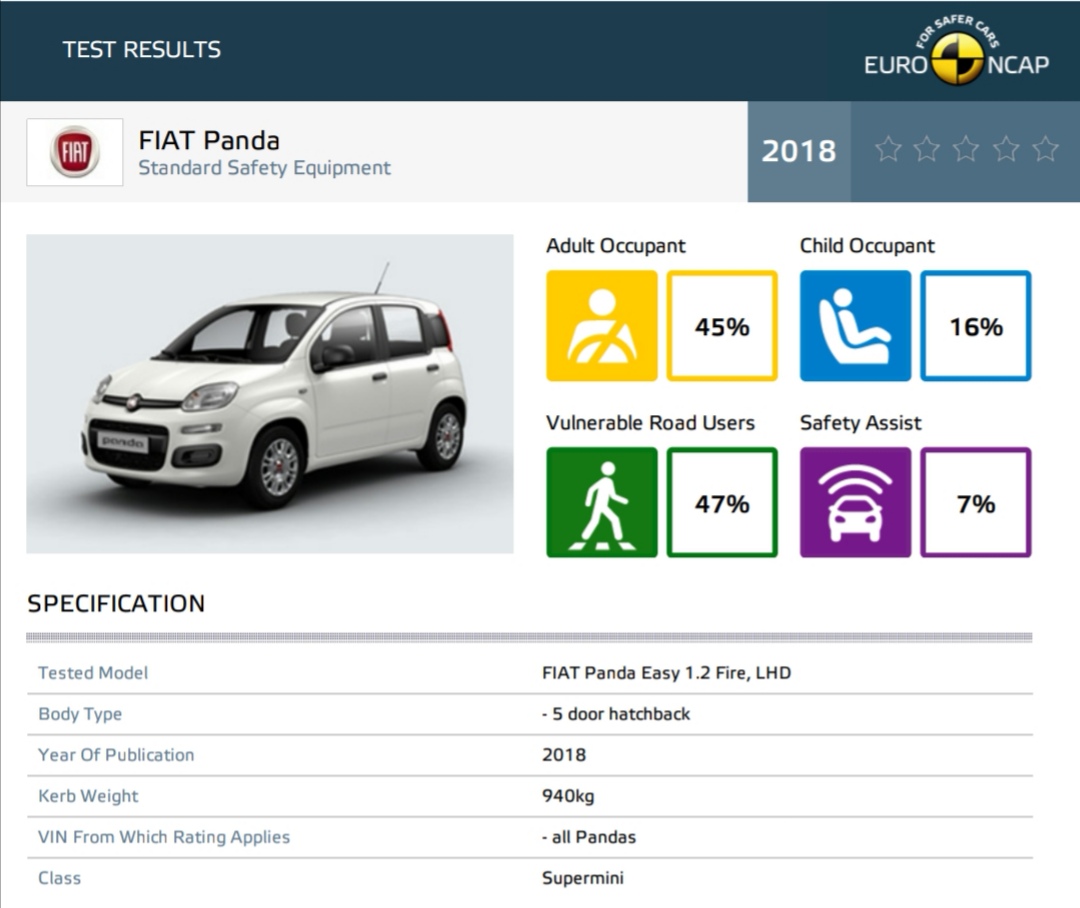Click the 2018 year badge
The height and width of the screenshot is (908, 1080).
[799, 152]
